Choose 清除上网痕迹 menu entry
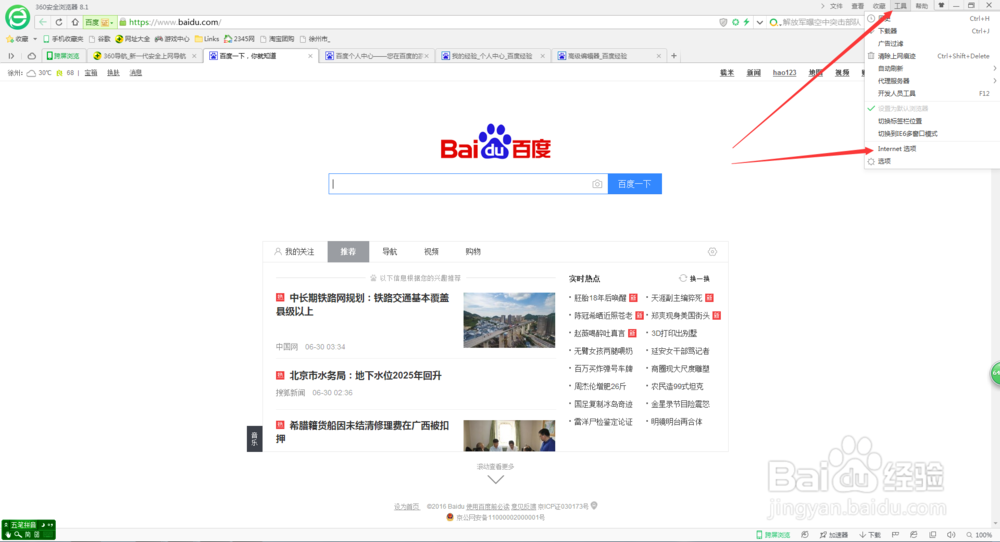Viewport: 1000px width, 542px height. pos(932,56)
